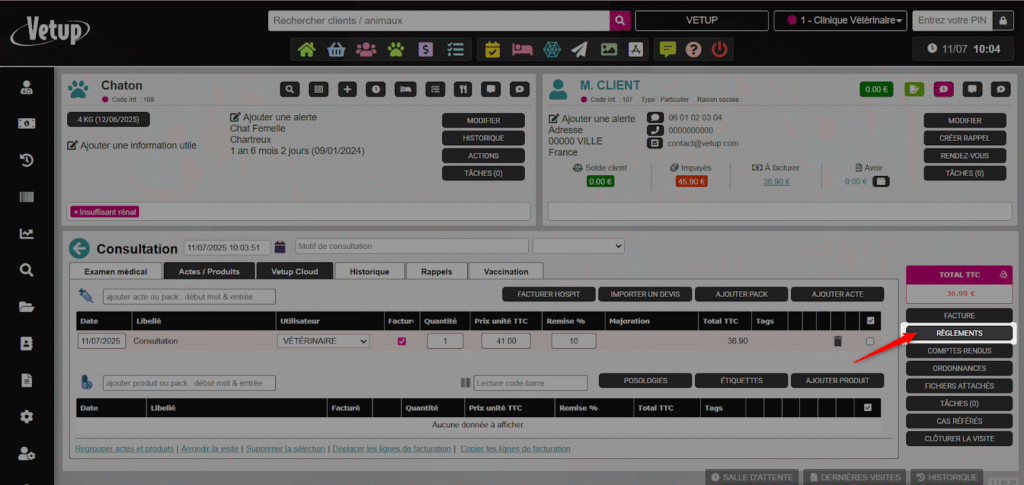Focus the Rechercher clients / animaux field
The image size is (1024, 485).
[438, 20]
